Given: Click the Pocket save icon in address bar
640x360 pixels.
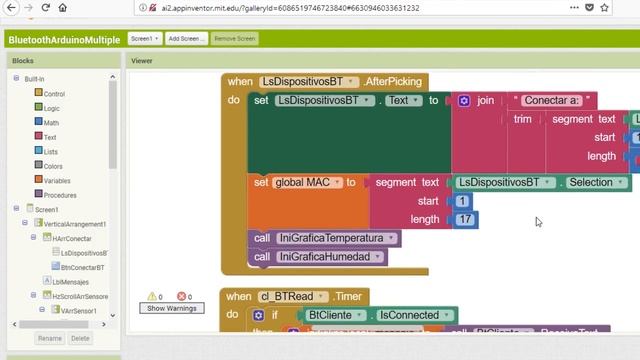Looking at the screenshot, I should click(589, 7).
